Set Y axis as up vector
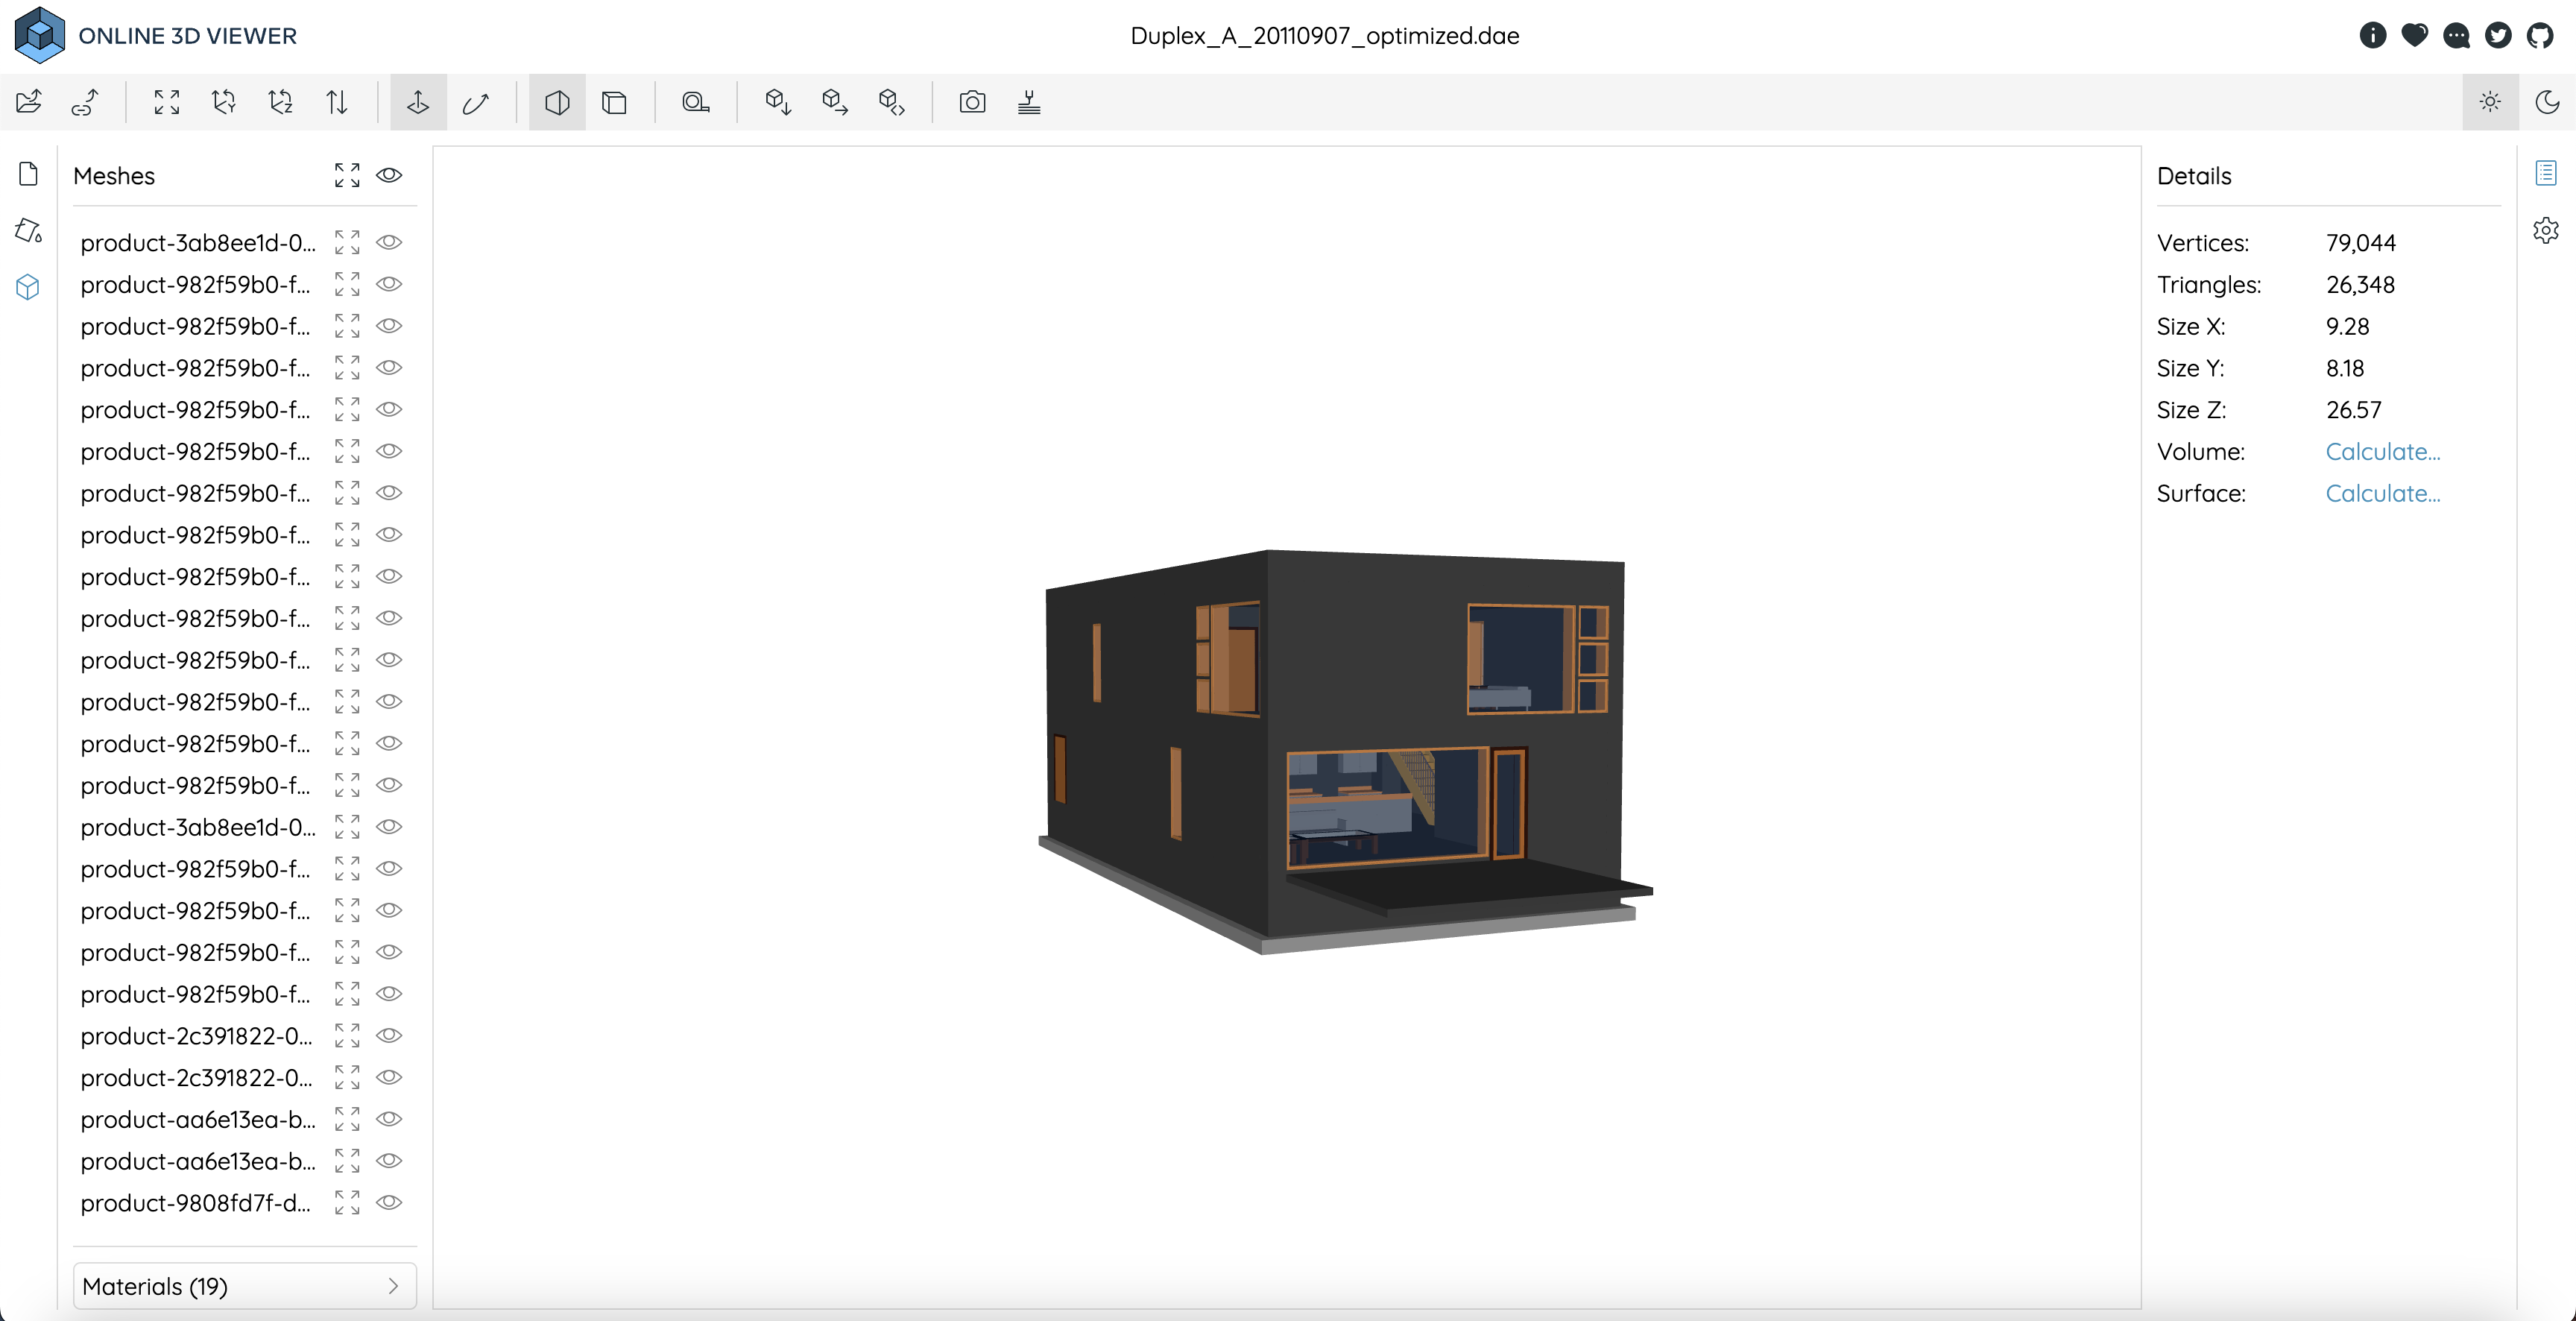Viewport: 2576px width, 1321px height. click(x=224, y=102)
